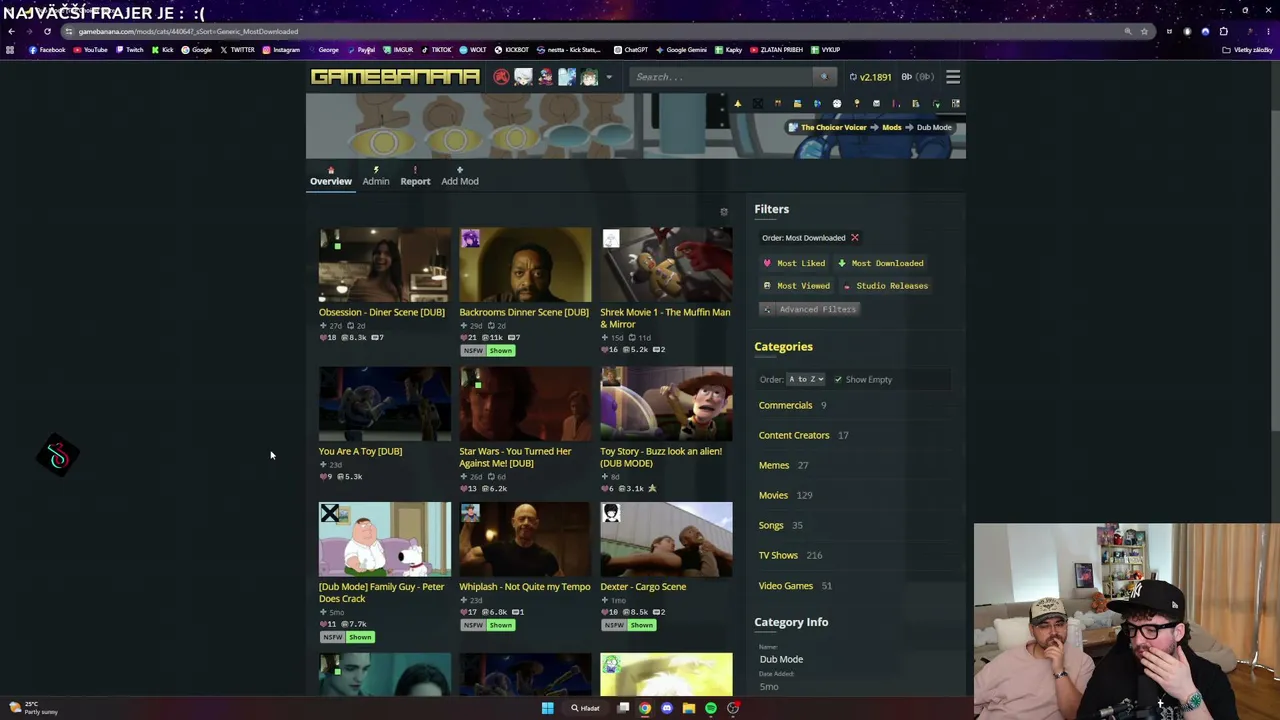Open File Explorer from the taskbar
1280x720 pixels.
689,708
